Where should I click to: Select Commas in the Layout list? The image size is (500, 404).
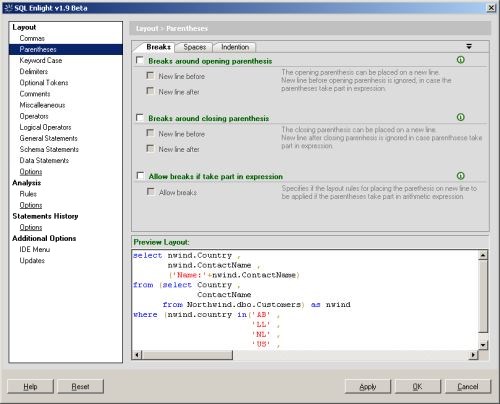pos(32,38)
